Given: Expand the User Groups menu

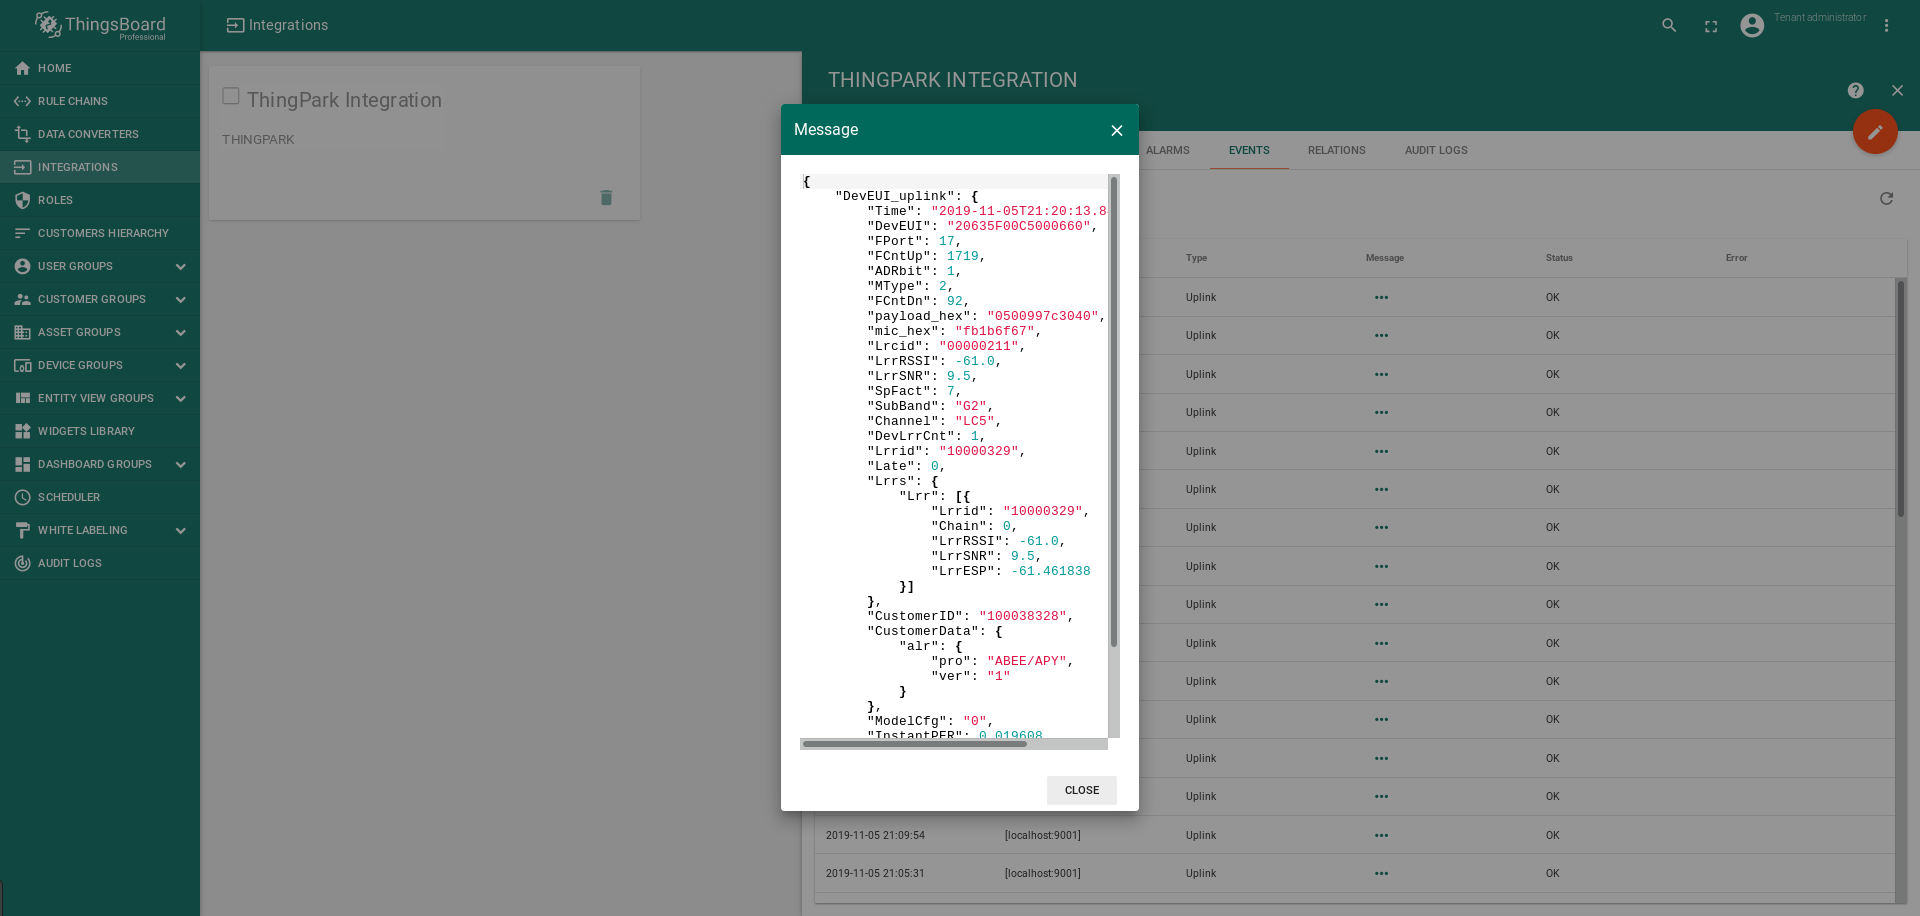Looking at the screenshot, I should pos(181,267).
